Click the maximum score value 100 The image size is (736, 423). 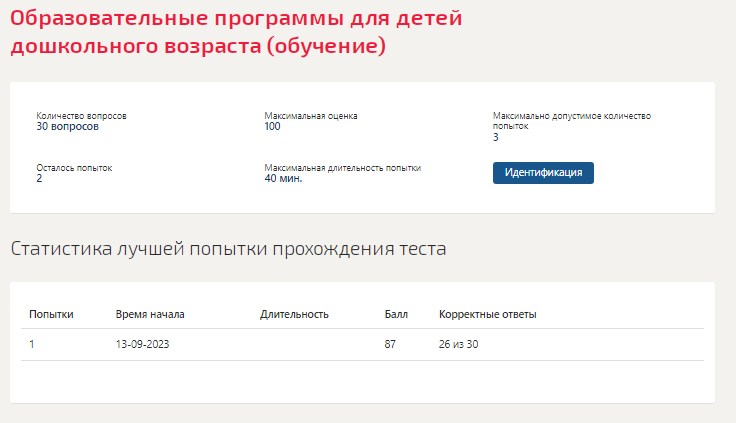[x=272, y=126]
